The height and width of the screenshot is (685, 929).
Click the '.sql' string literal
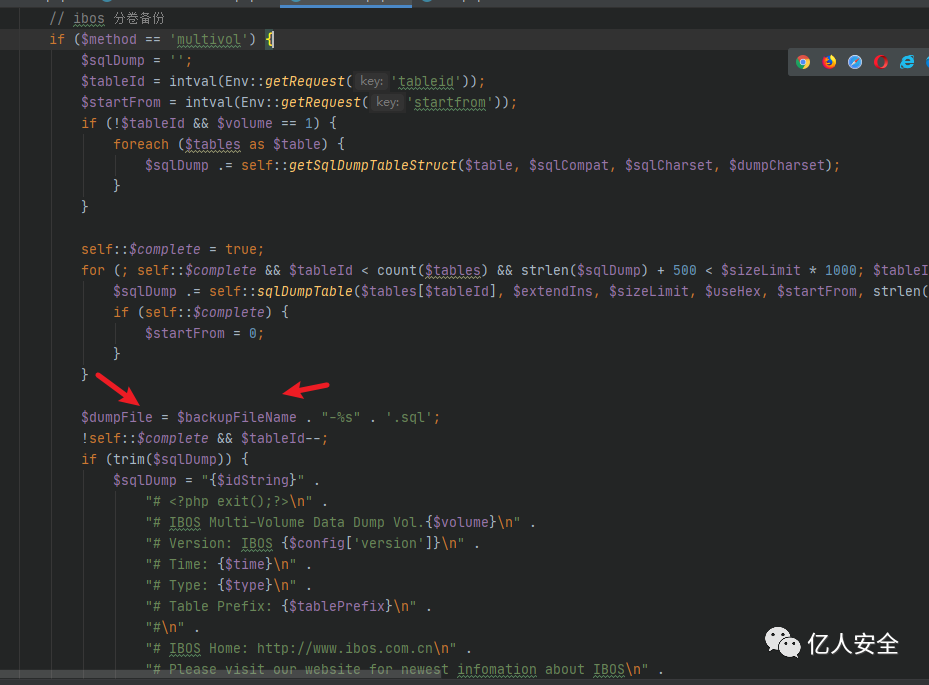pos(410,418)
